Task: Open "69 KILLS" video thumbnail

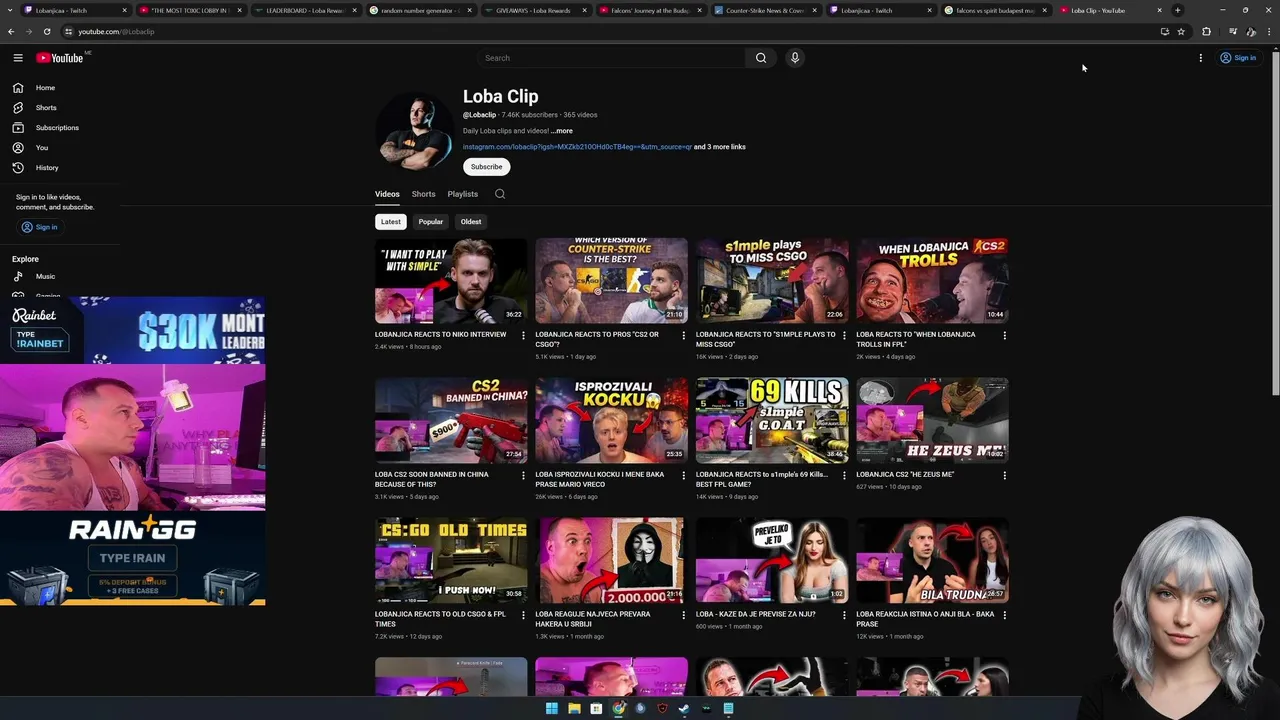Action: 772,421
